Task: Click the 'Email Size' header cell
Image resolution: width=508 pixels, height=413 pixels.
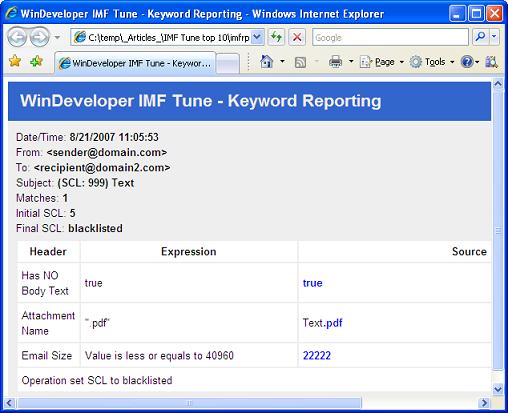Action: 47,356
